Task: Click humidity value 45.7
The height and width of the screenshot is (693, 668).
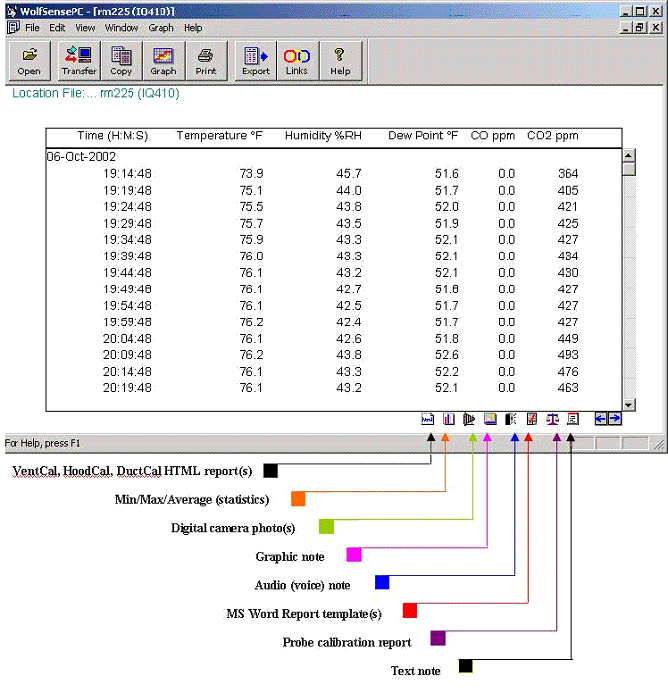Action: pos(349,174)
